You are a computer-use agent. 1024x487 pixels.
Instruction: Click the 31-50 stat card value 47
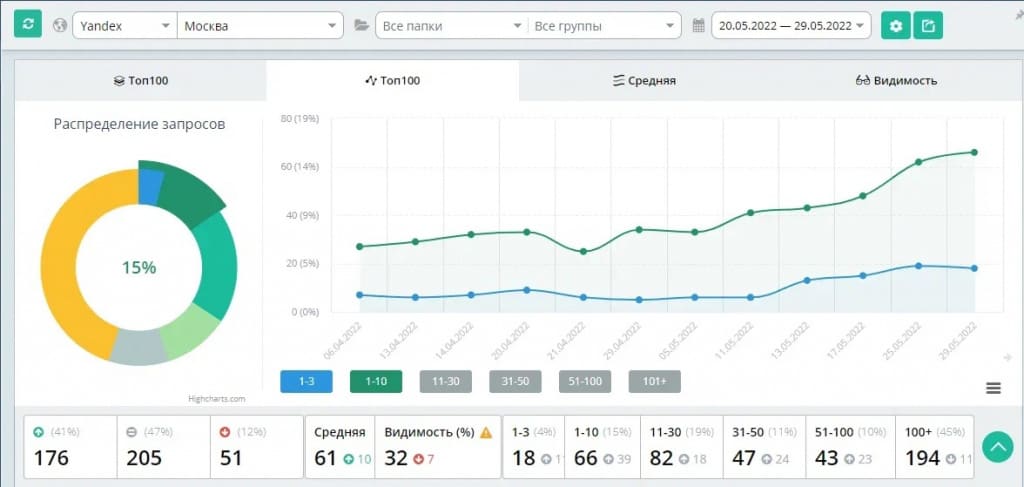click(744, 458)
